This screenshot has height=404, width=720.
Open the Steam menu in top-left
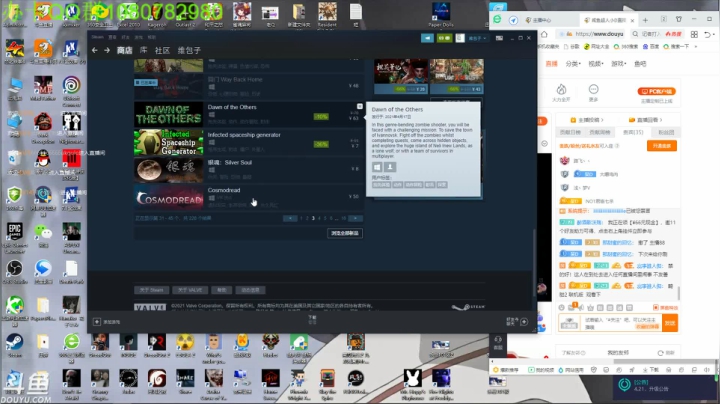(97, 37)
